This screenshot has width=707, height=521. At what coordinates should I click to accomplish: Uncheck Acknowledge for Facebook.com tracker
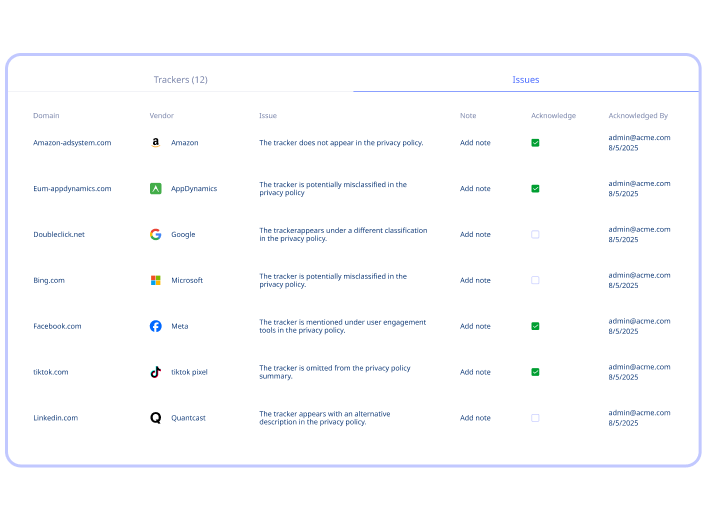(x=535, y=326)
